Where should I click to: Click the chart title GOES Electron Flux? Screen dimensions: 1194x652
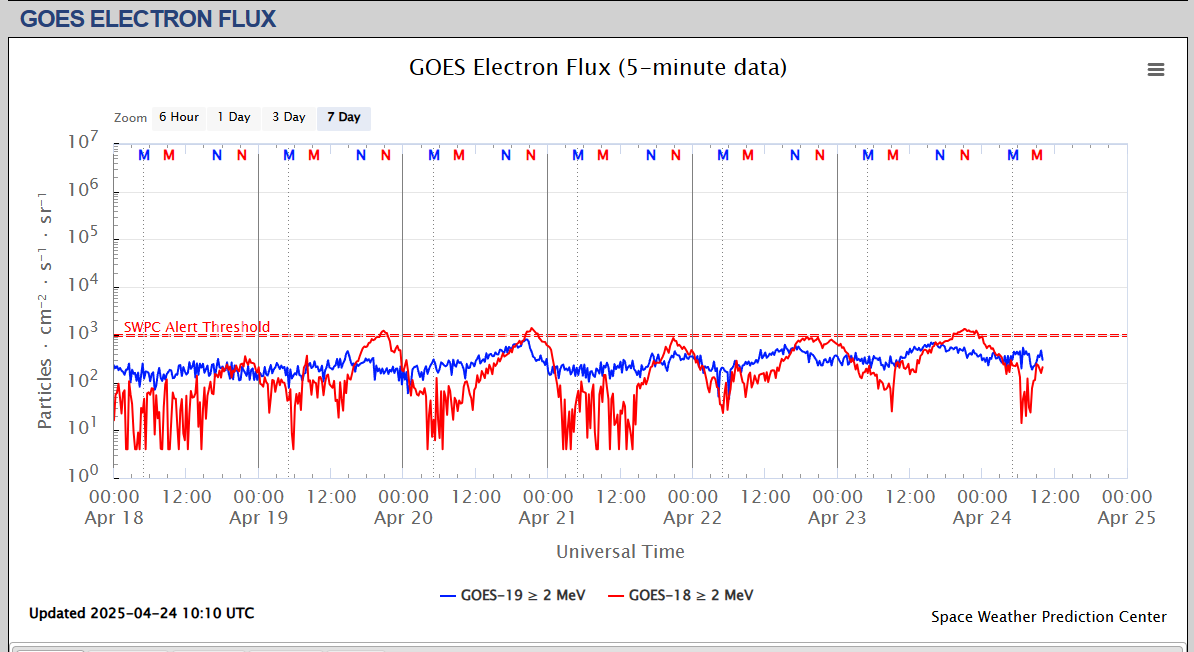coord(598,67)
